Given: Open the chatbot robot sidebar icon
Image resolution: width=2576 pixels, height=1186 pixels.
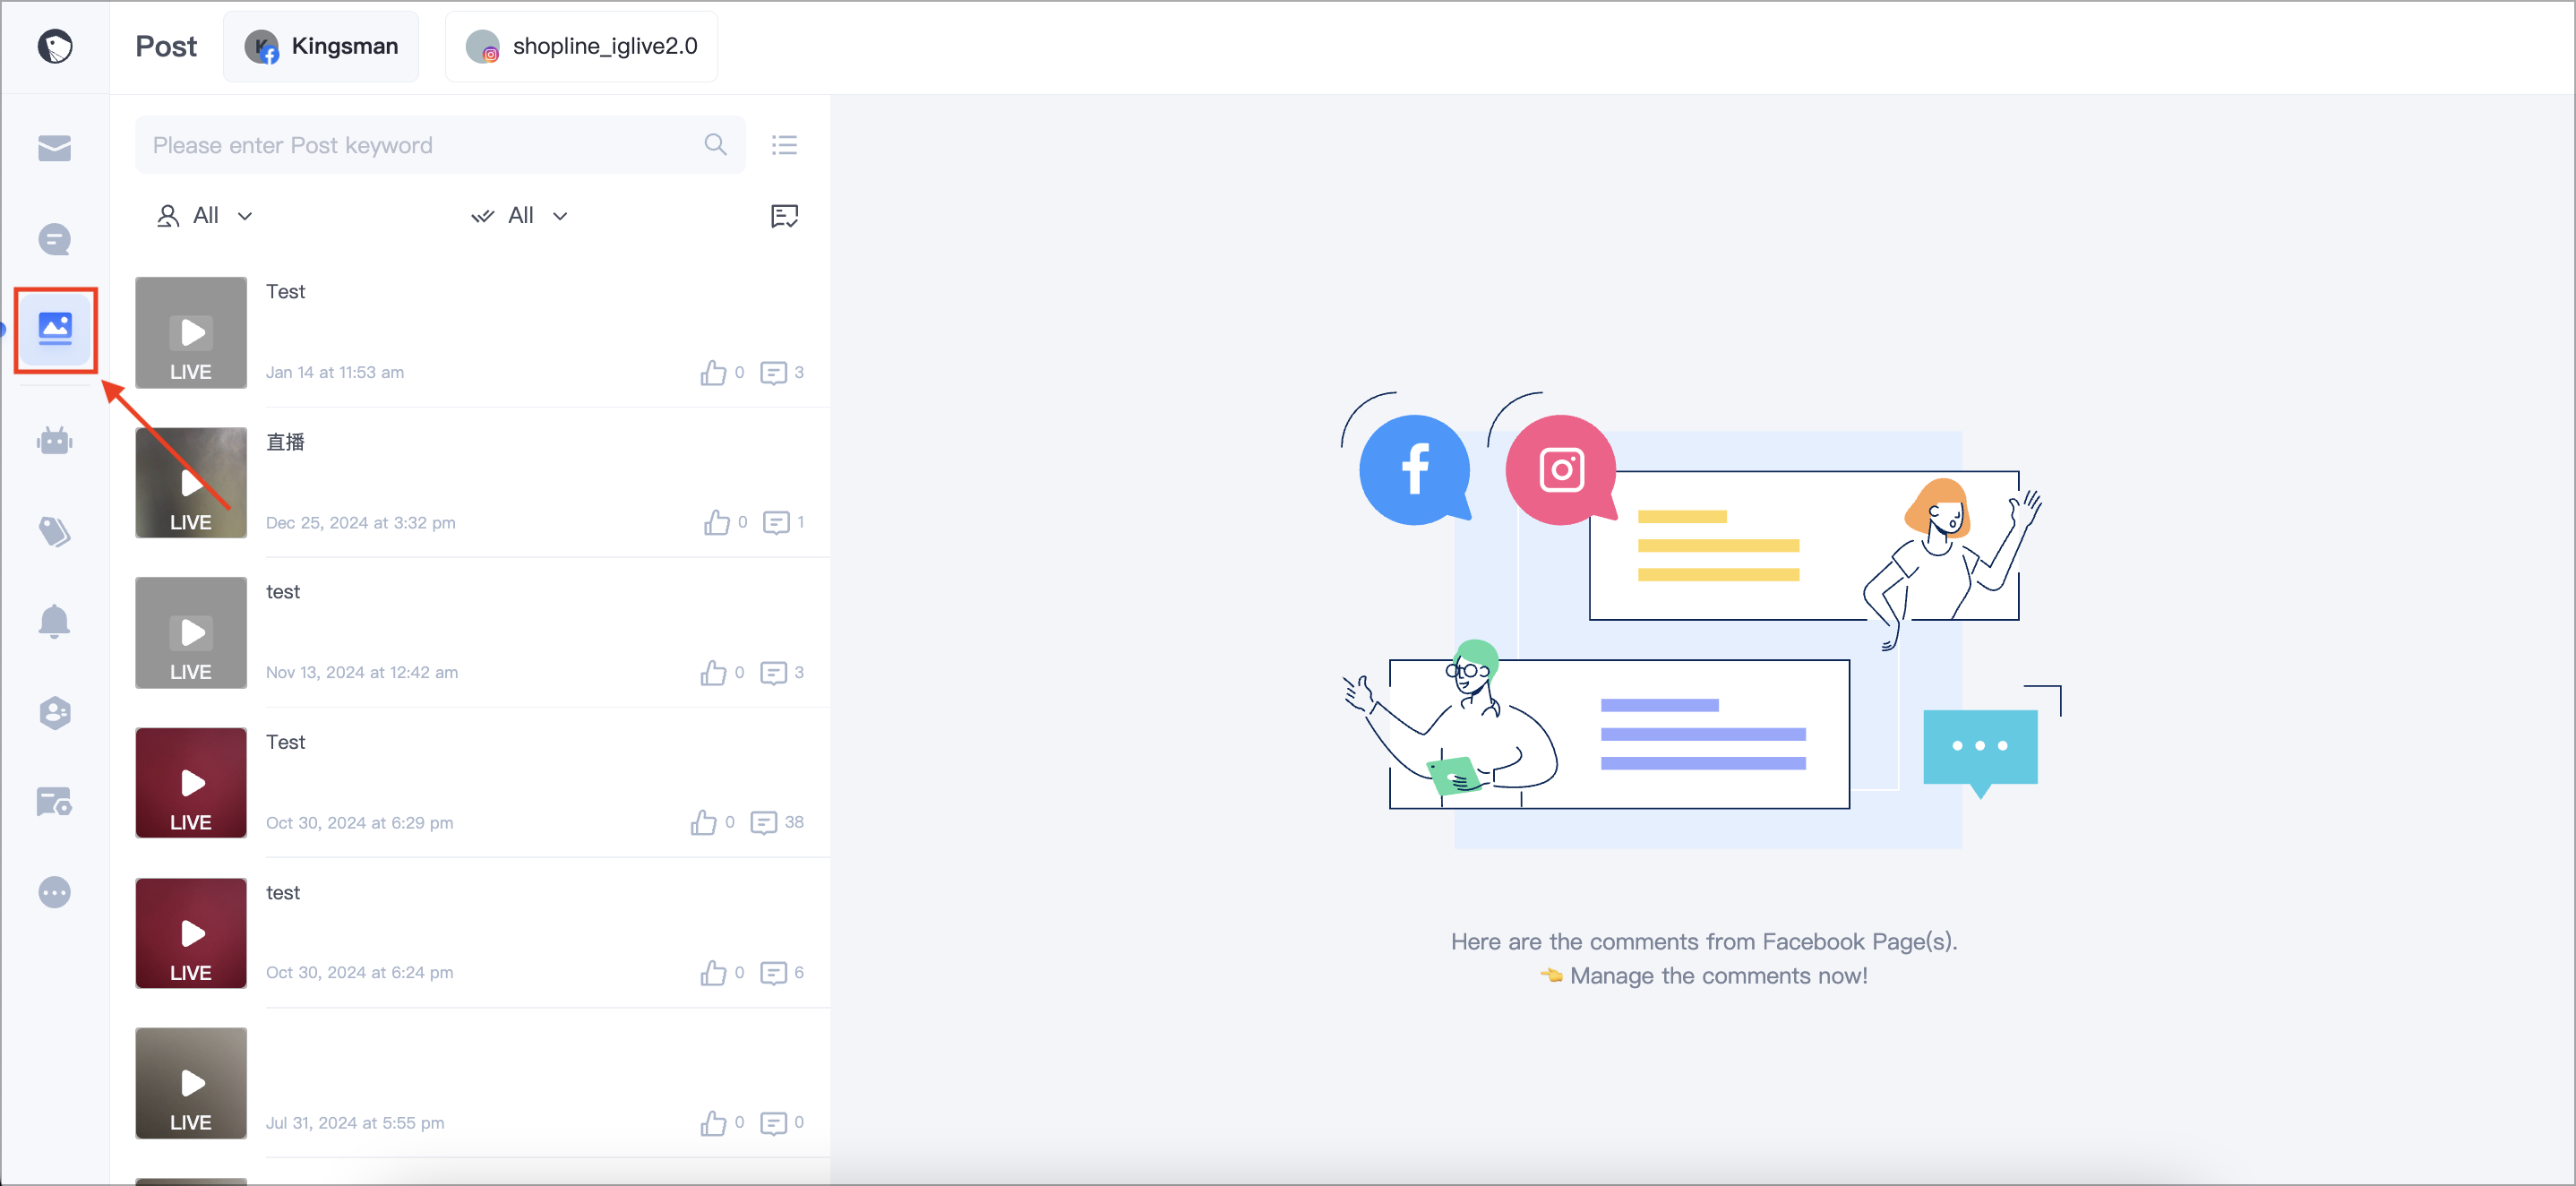Looking at the screenshot, I should (54, 440).
